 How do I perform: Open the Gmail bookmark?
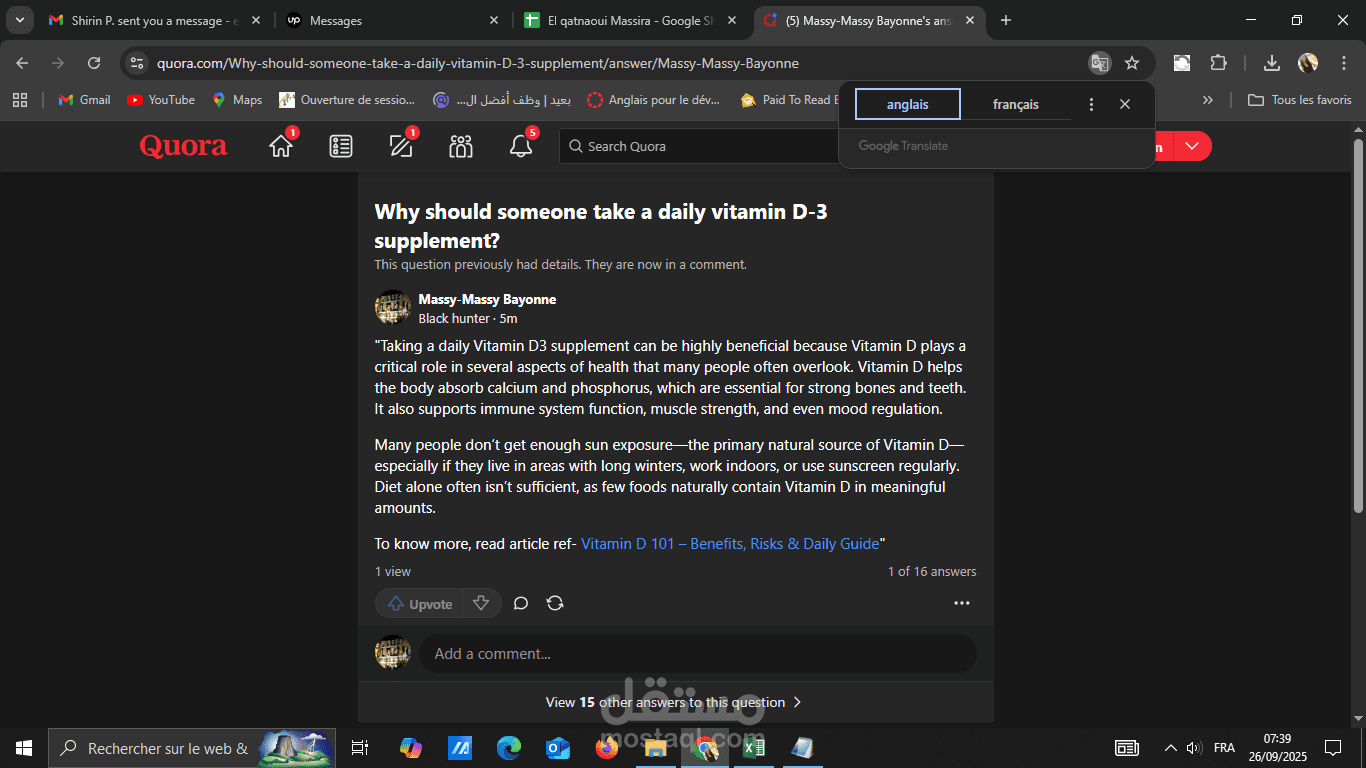84,100
